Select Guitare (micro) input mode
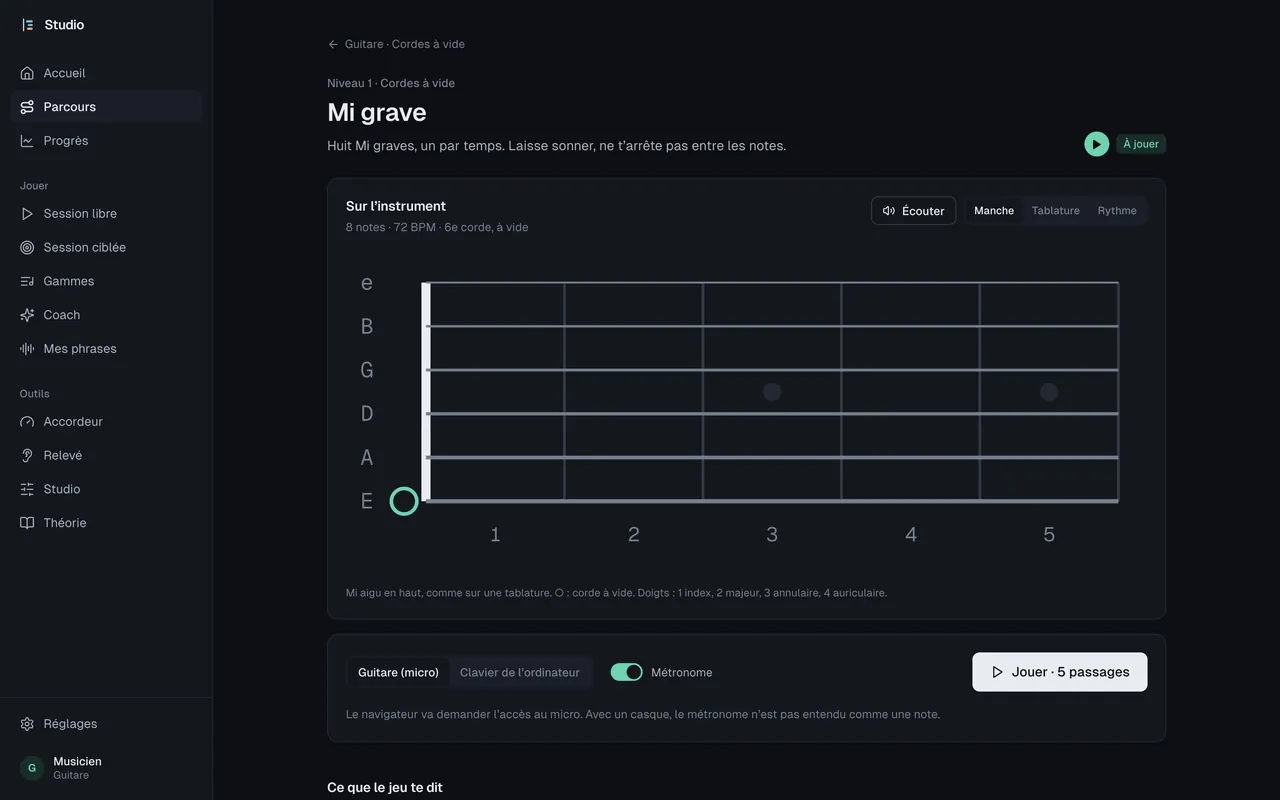Image resolution: width=1280 pixels, height=800 pixels. coord(398,672)
